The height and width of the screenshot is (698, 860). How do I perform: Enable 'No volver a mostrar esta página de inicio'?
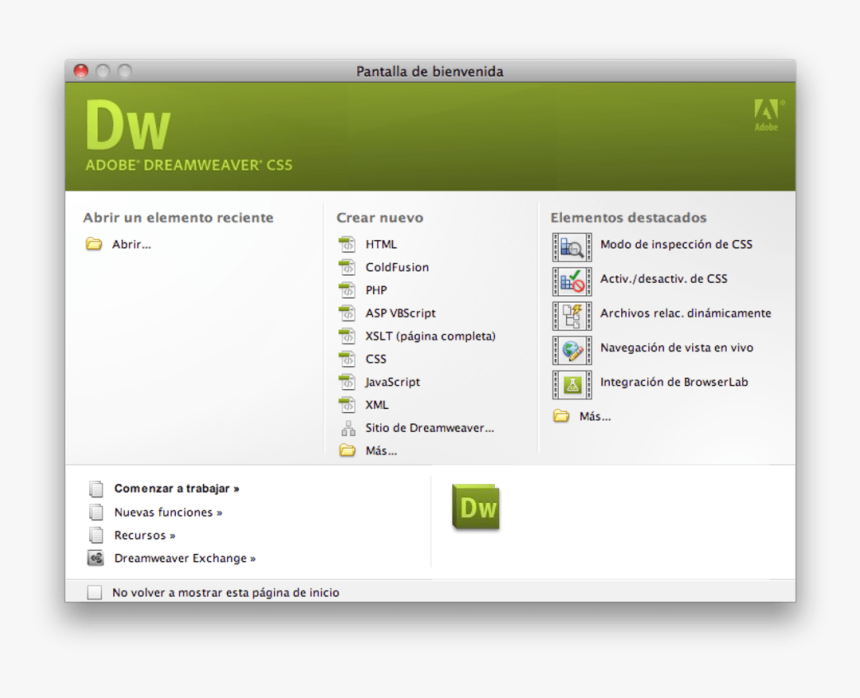95,592
